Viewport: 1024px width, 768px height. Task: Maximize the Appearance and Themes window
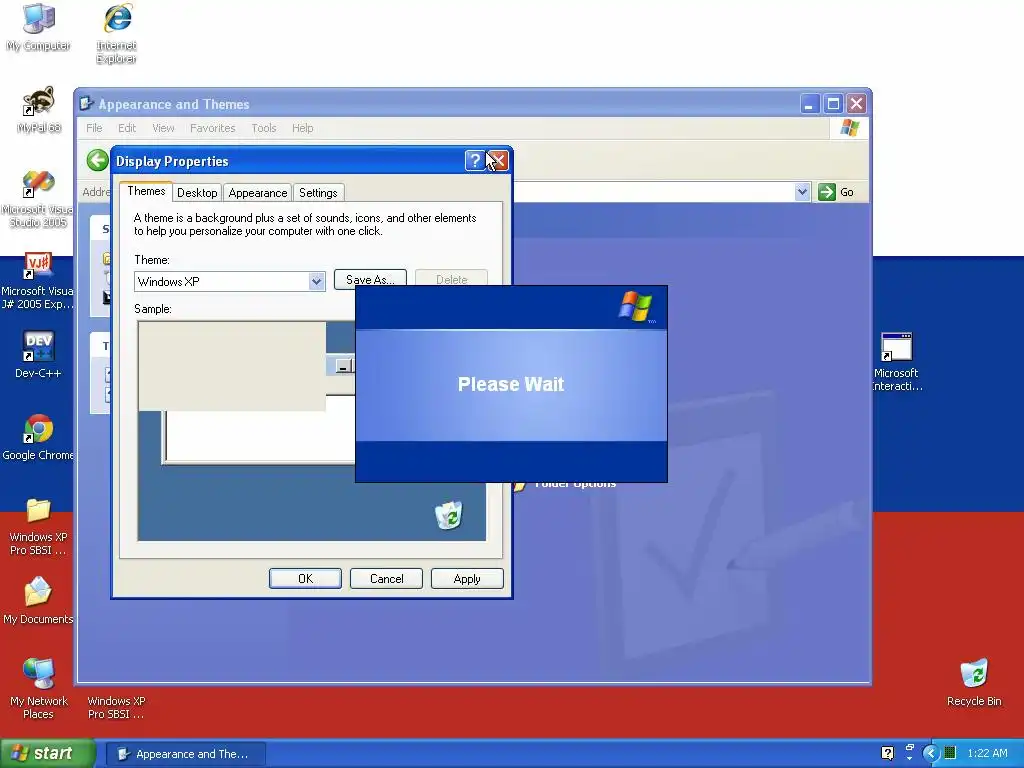833,104
